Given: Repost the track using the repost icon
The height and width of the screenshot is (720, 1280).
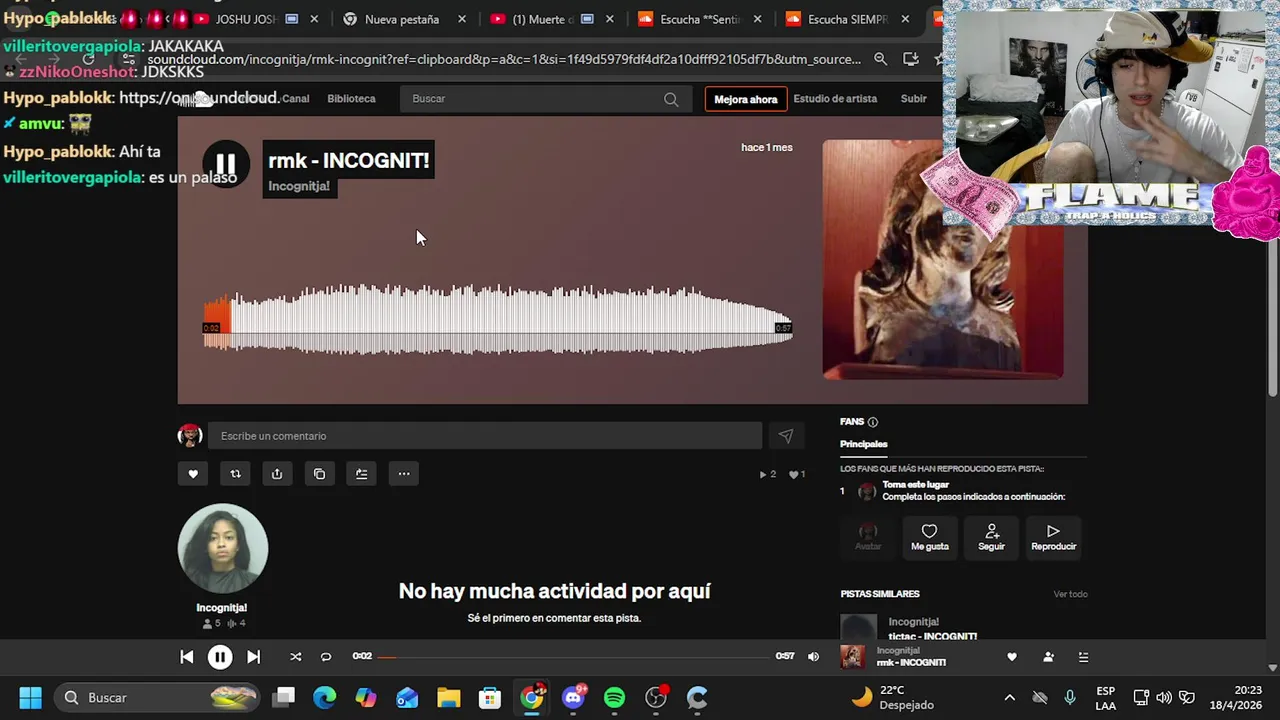Looking at the screenshot, I should 235,474.
